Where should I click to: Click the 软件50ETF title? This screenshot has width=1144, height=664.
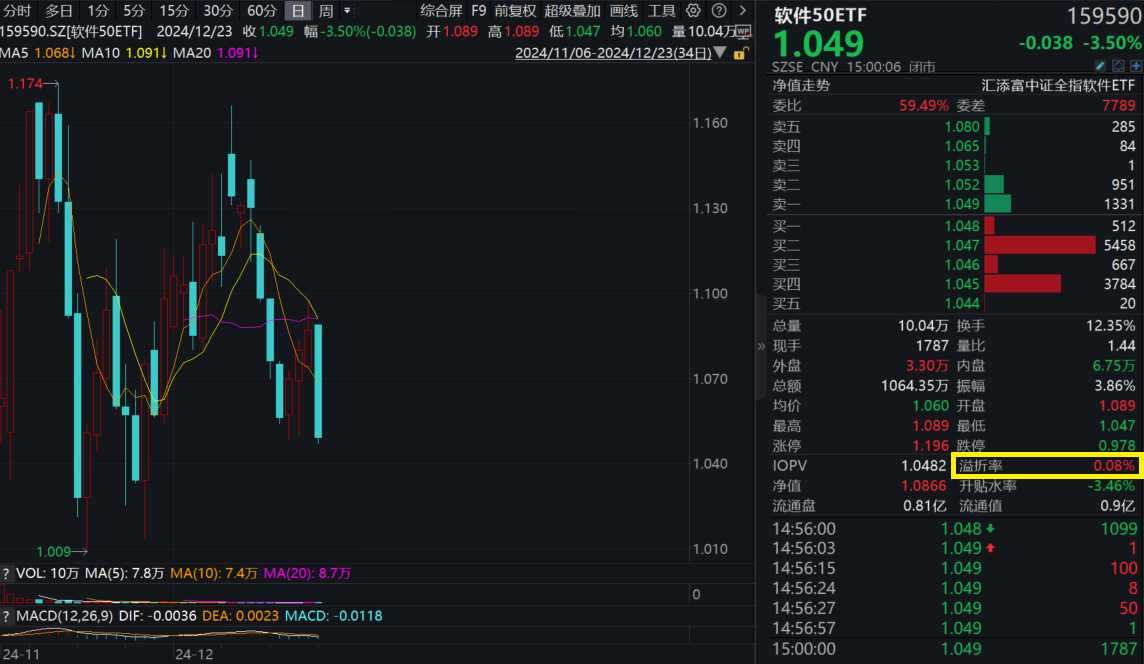pyautogui.click(x=821, y=15)
